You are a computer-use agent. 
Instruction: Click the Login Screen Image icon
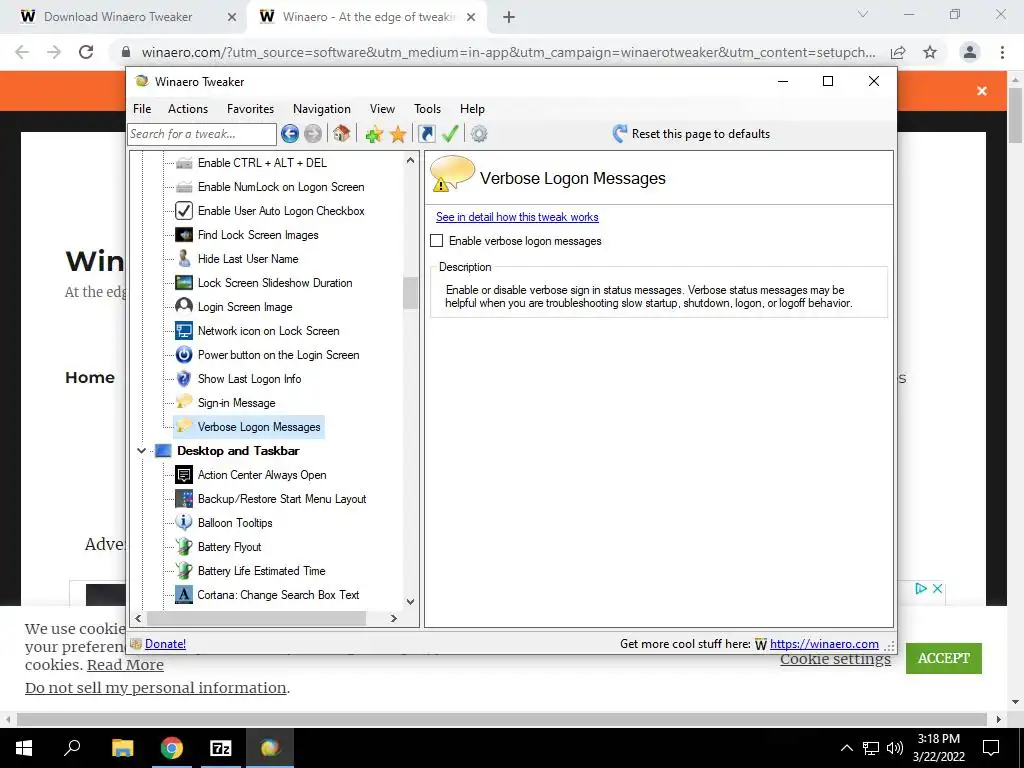tap(184, 306)
